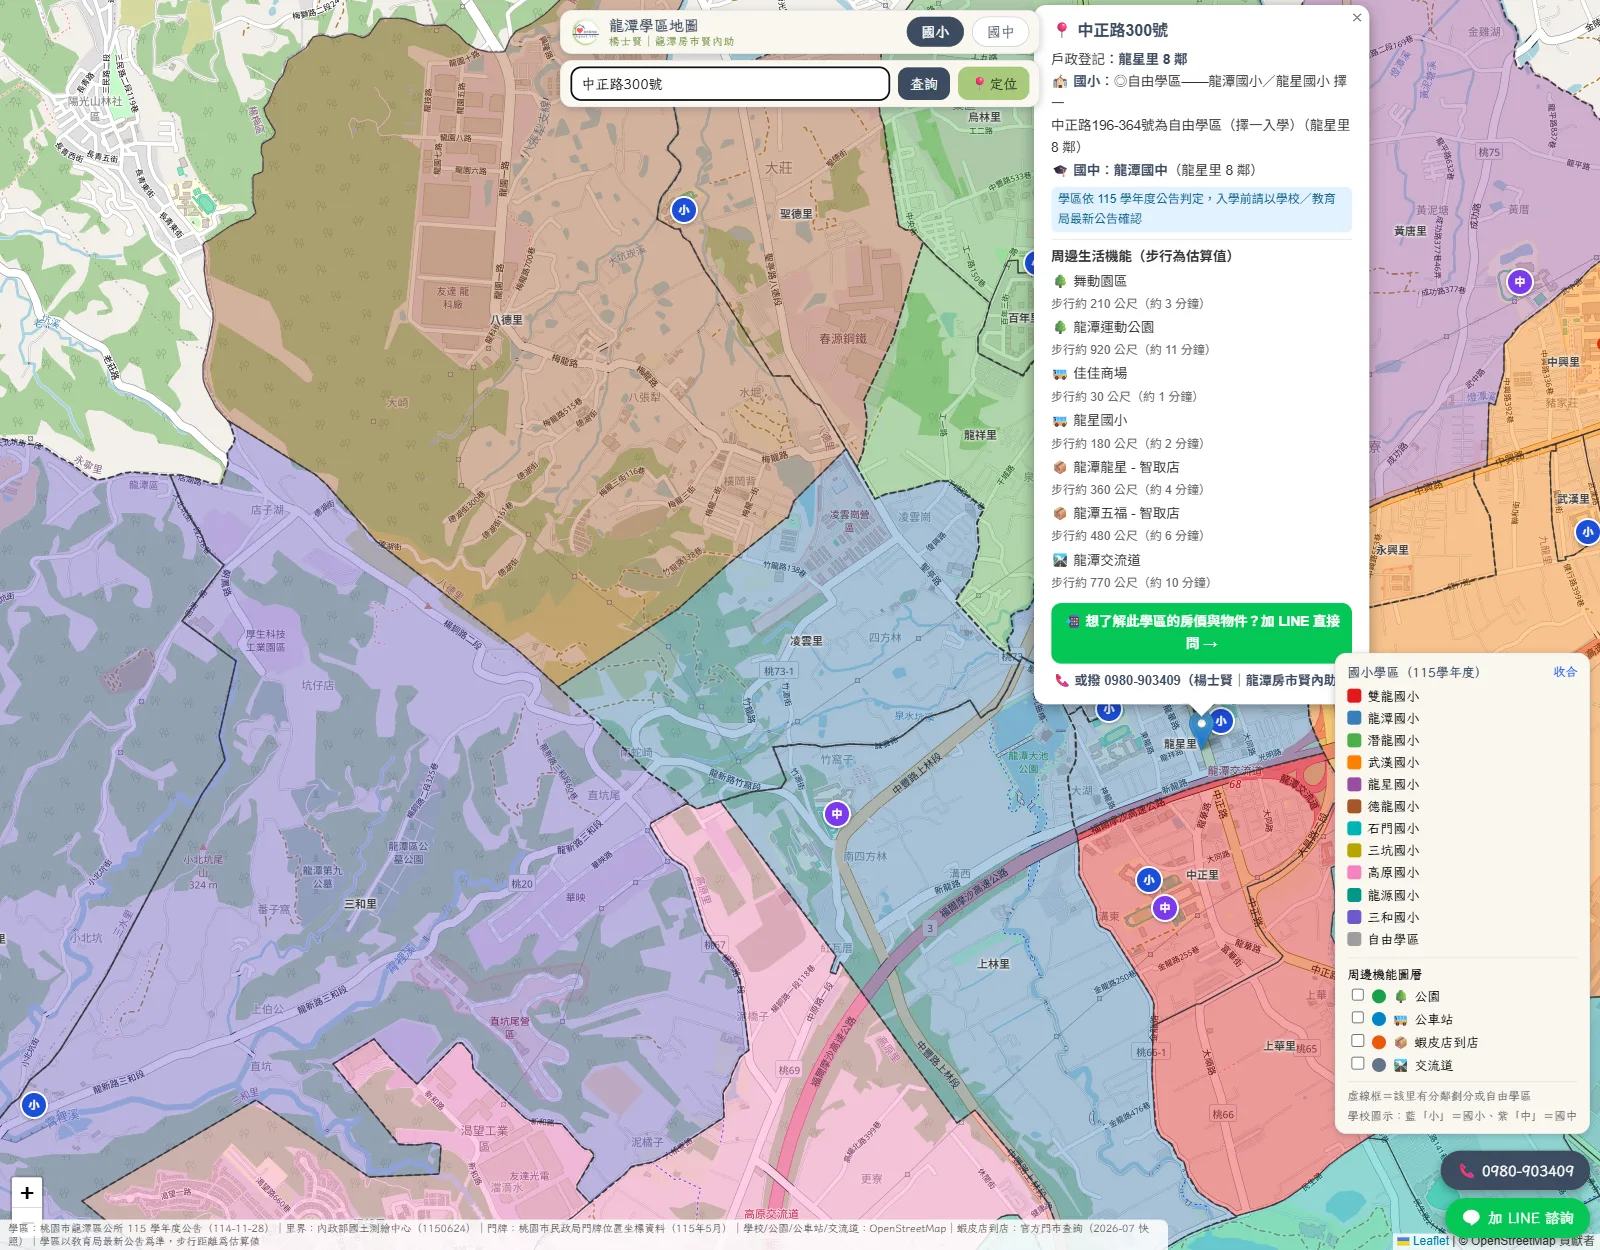The height and width of the screenshot is (1250, 1600).
Task: Click the 高原國小 pink color swatch
Action: point(1354,872)
